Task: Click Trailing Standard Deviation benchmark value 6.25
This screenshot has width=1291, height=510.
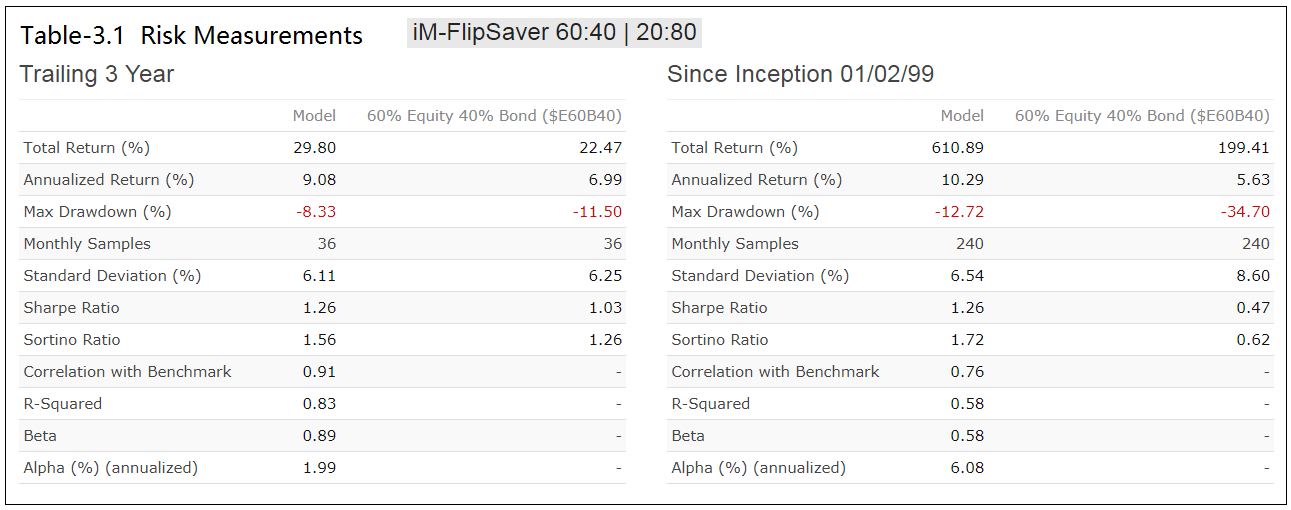Action: [606, 276]
